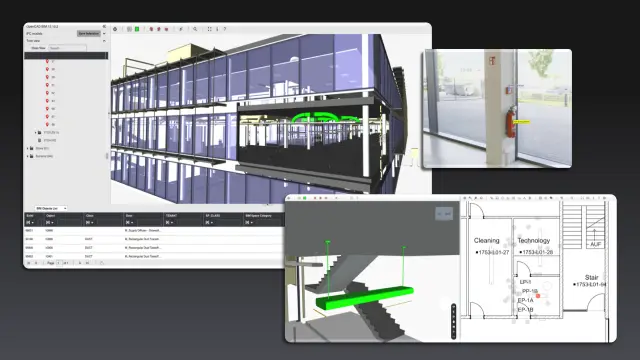Open filter dropdown under the Class column

[89, 222]
